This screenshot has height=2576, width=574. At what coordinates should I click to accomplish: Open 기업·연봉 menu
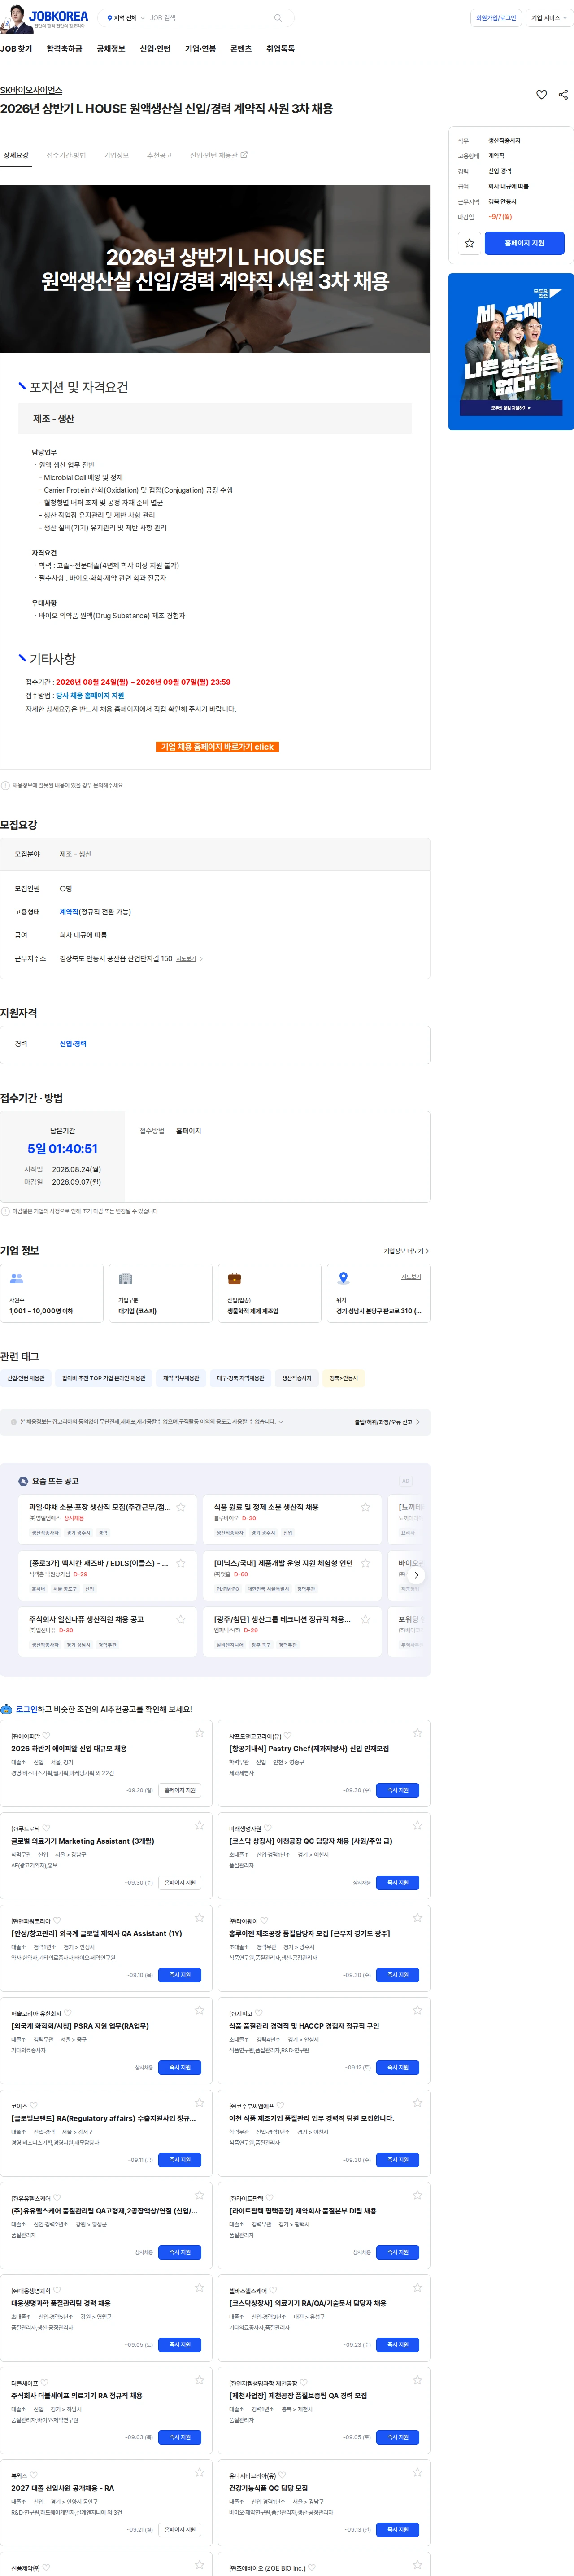(200, 48)
